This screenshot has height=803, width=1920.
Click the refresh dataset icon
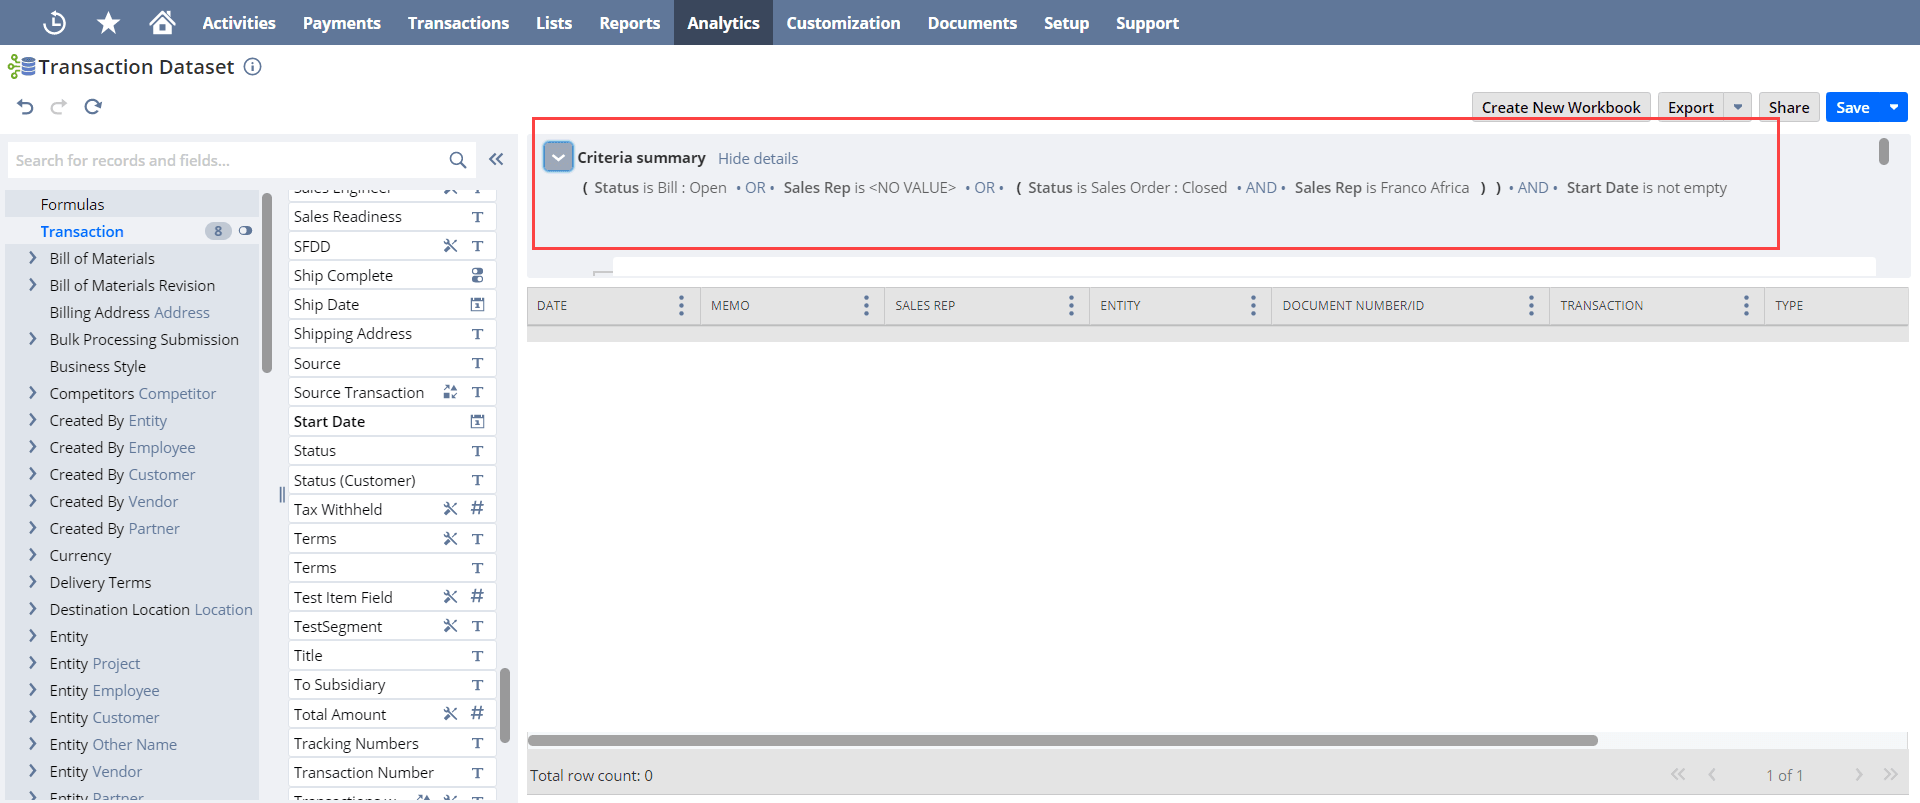coord(93,107)
